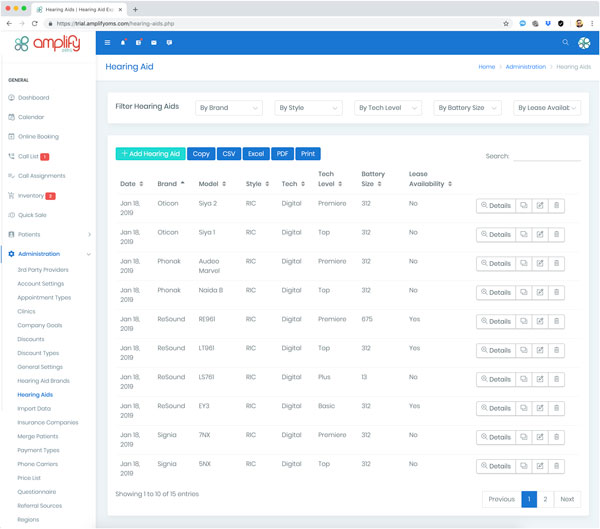Click the table Search input field
The width and height of the screenshot is (600, 529).
coord(547,157)
